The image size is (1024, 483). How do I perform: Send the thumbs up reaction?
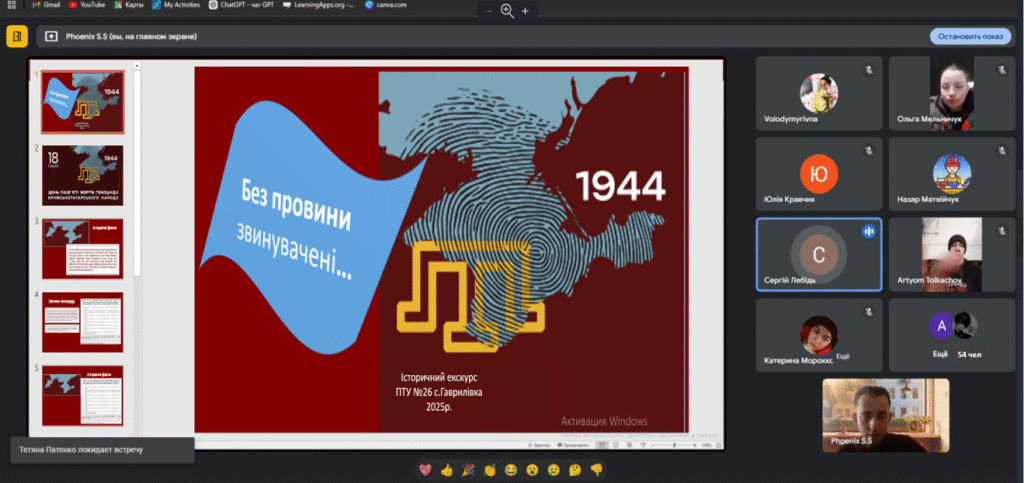[x=447, y=468]
